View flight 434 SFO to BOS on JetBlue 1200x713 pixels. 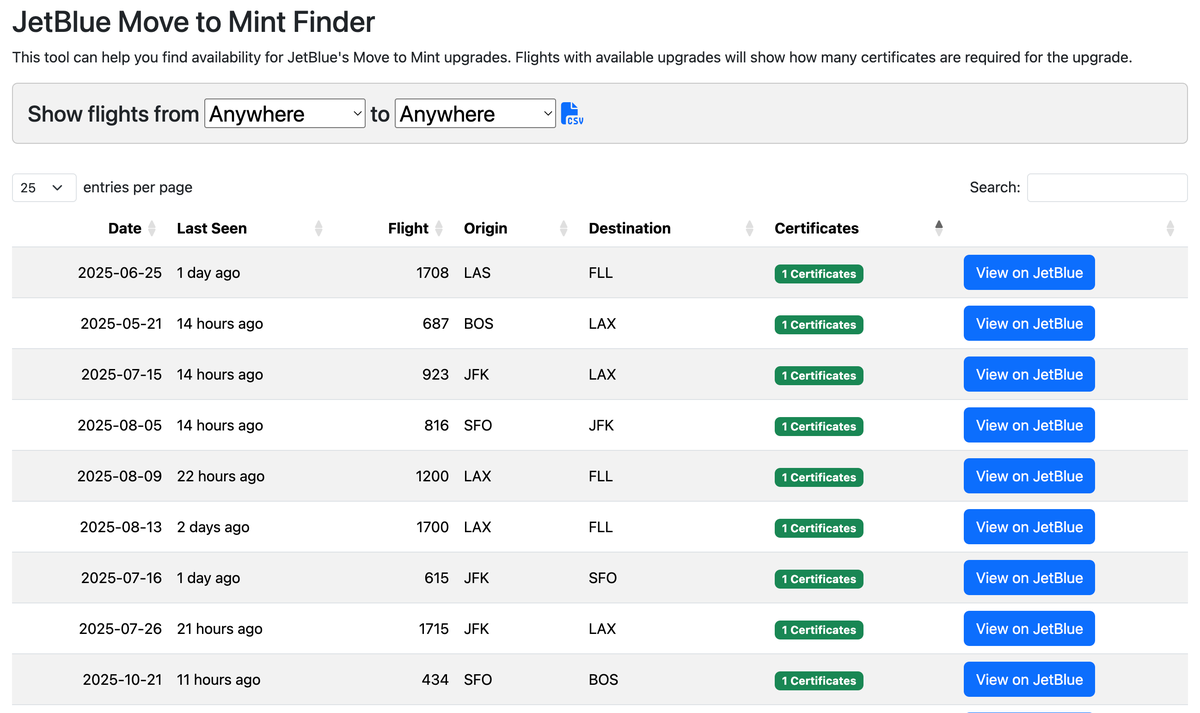(x=1029, y=680)
